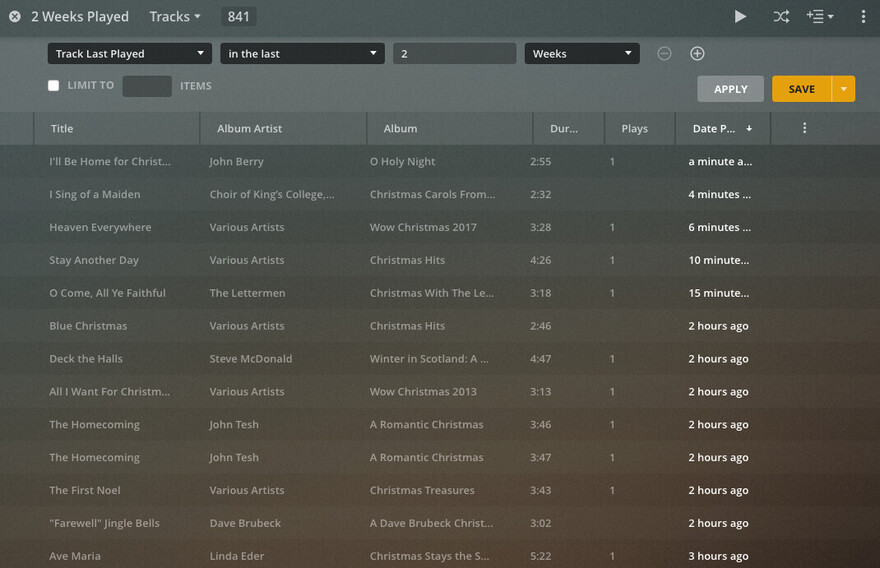
Task: Click the 5:22 duration of Ave Maria
Action: [540, 556]
